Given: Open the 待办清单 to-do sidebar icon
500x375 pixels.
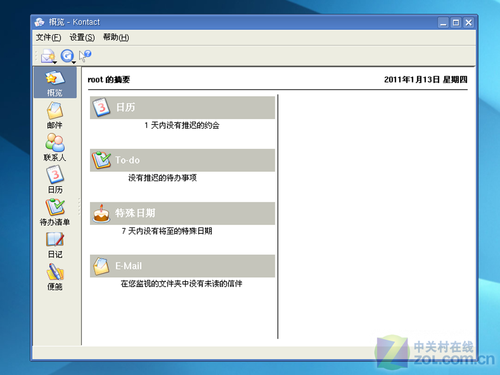Looking at the screenshot, I should pyautogui.click(x=55, y=212).
